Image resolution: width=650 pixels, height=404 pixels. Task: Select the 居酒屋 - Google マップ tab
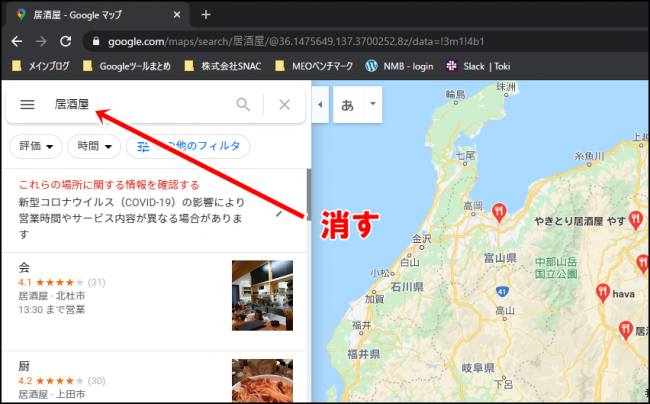pos(97,15)
